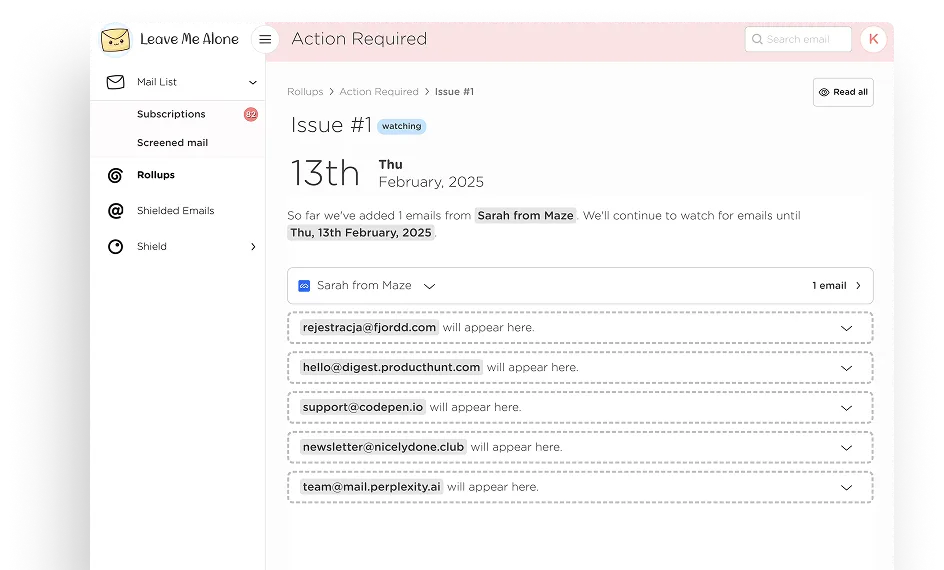Click the Shield circle icon

click(116, 247)
